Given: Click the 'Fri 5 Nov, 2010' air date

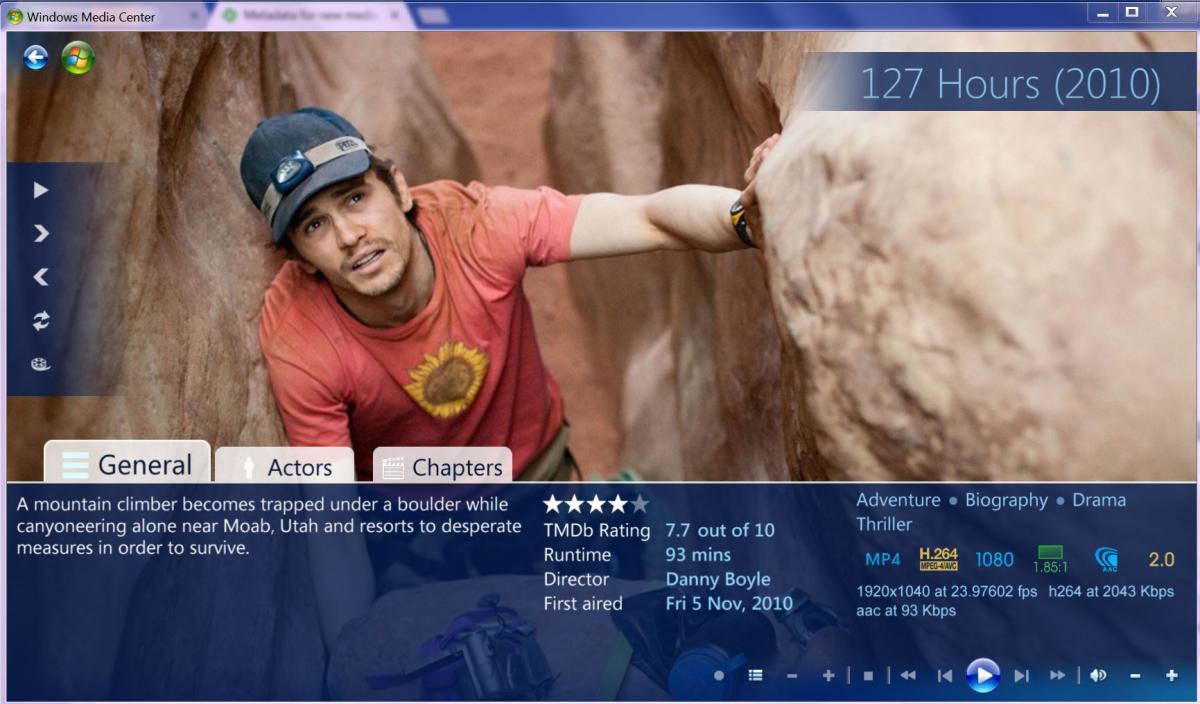Looking at the screenshot, I should pos(729,604).
